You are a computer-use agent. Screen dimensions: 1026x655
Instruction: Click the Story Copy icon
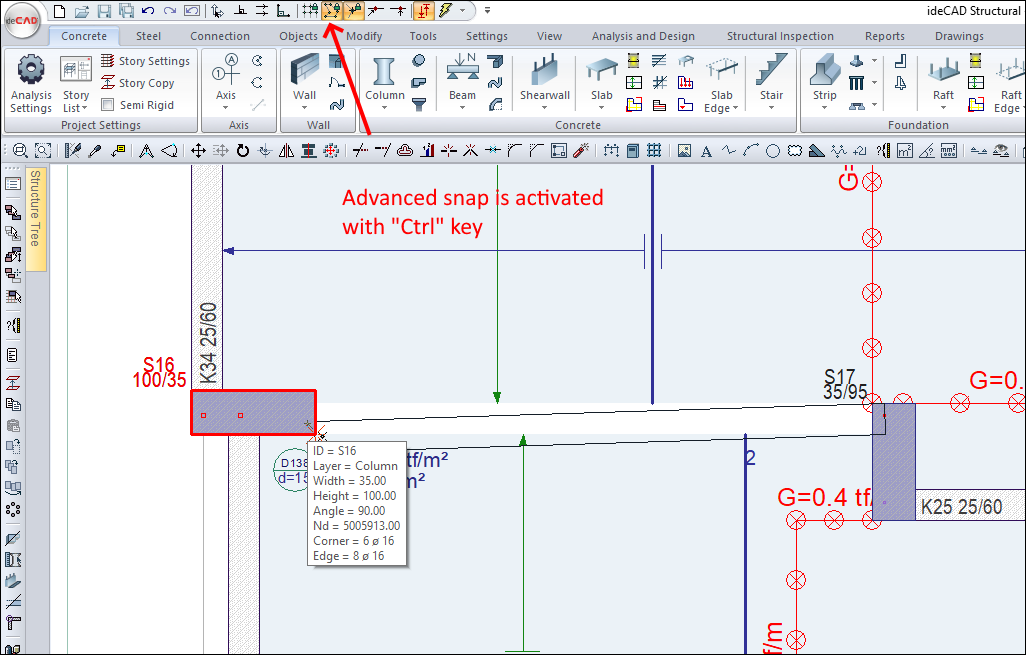coord(109,83)
